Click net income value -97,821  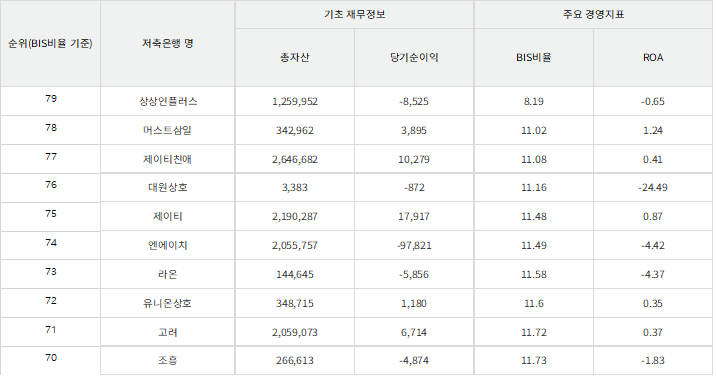click(x=414, y=246)
